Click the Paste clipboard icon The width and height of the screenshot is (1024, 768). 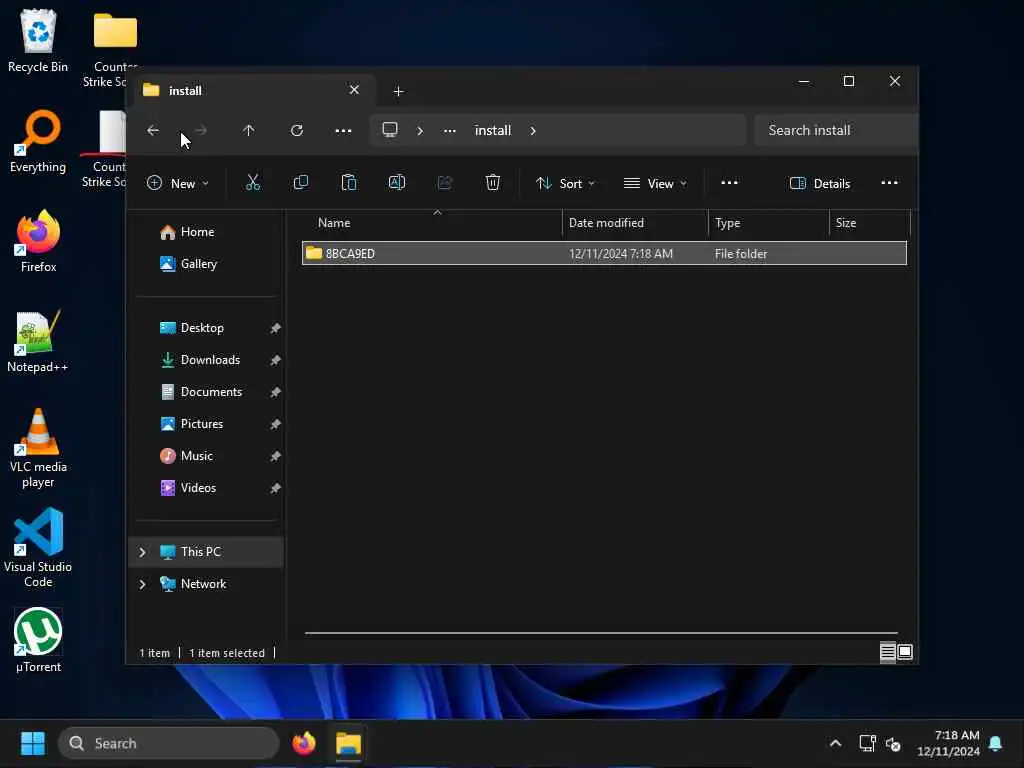click(349, 183)
